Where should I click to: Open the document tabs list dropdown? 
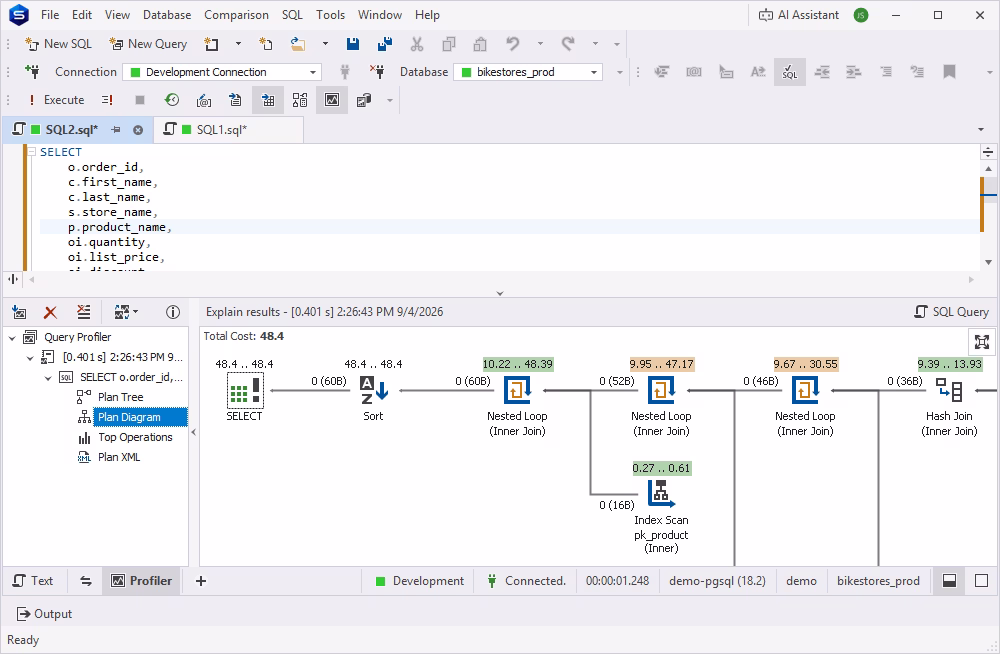[981, 130]
